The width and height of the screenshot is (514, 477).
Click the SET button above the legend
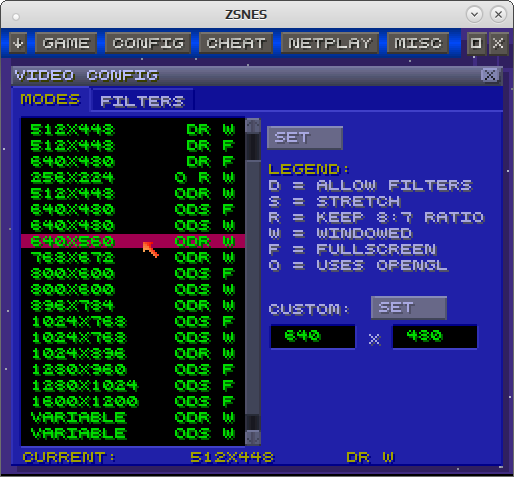pos(305,138)
